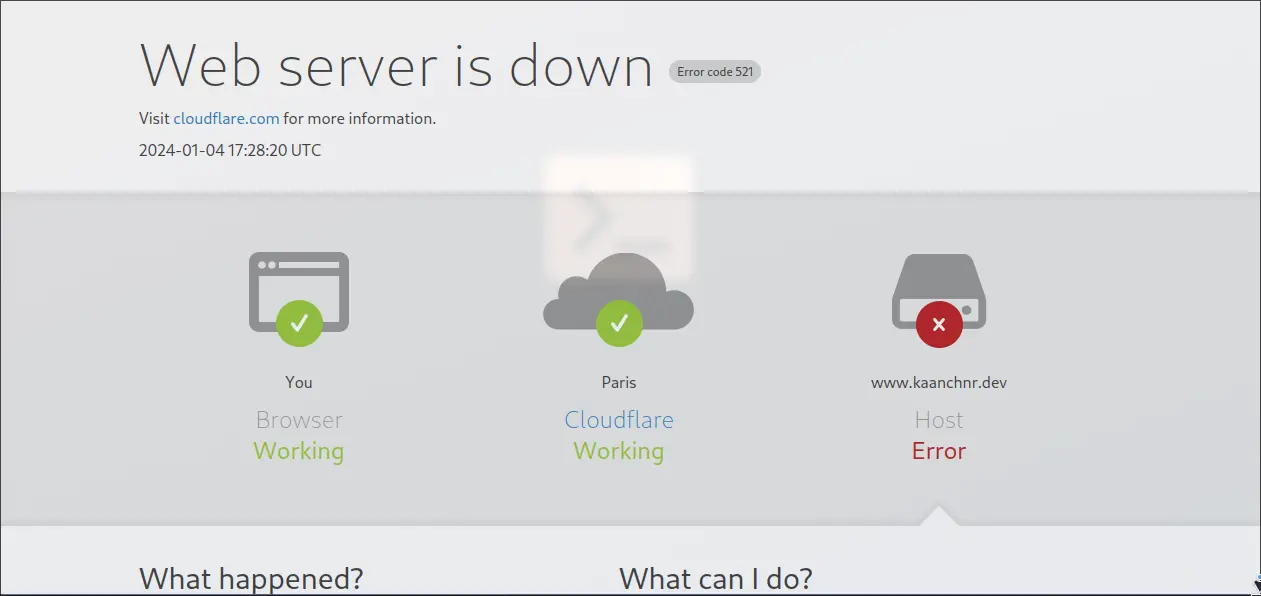The height and width of the screenshot is (596, 1261).
Task: Click the www.kaanchnr.dev host name
Action: [x=939, y=382]
